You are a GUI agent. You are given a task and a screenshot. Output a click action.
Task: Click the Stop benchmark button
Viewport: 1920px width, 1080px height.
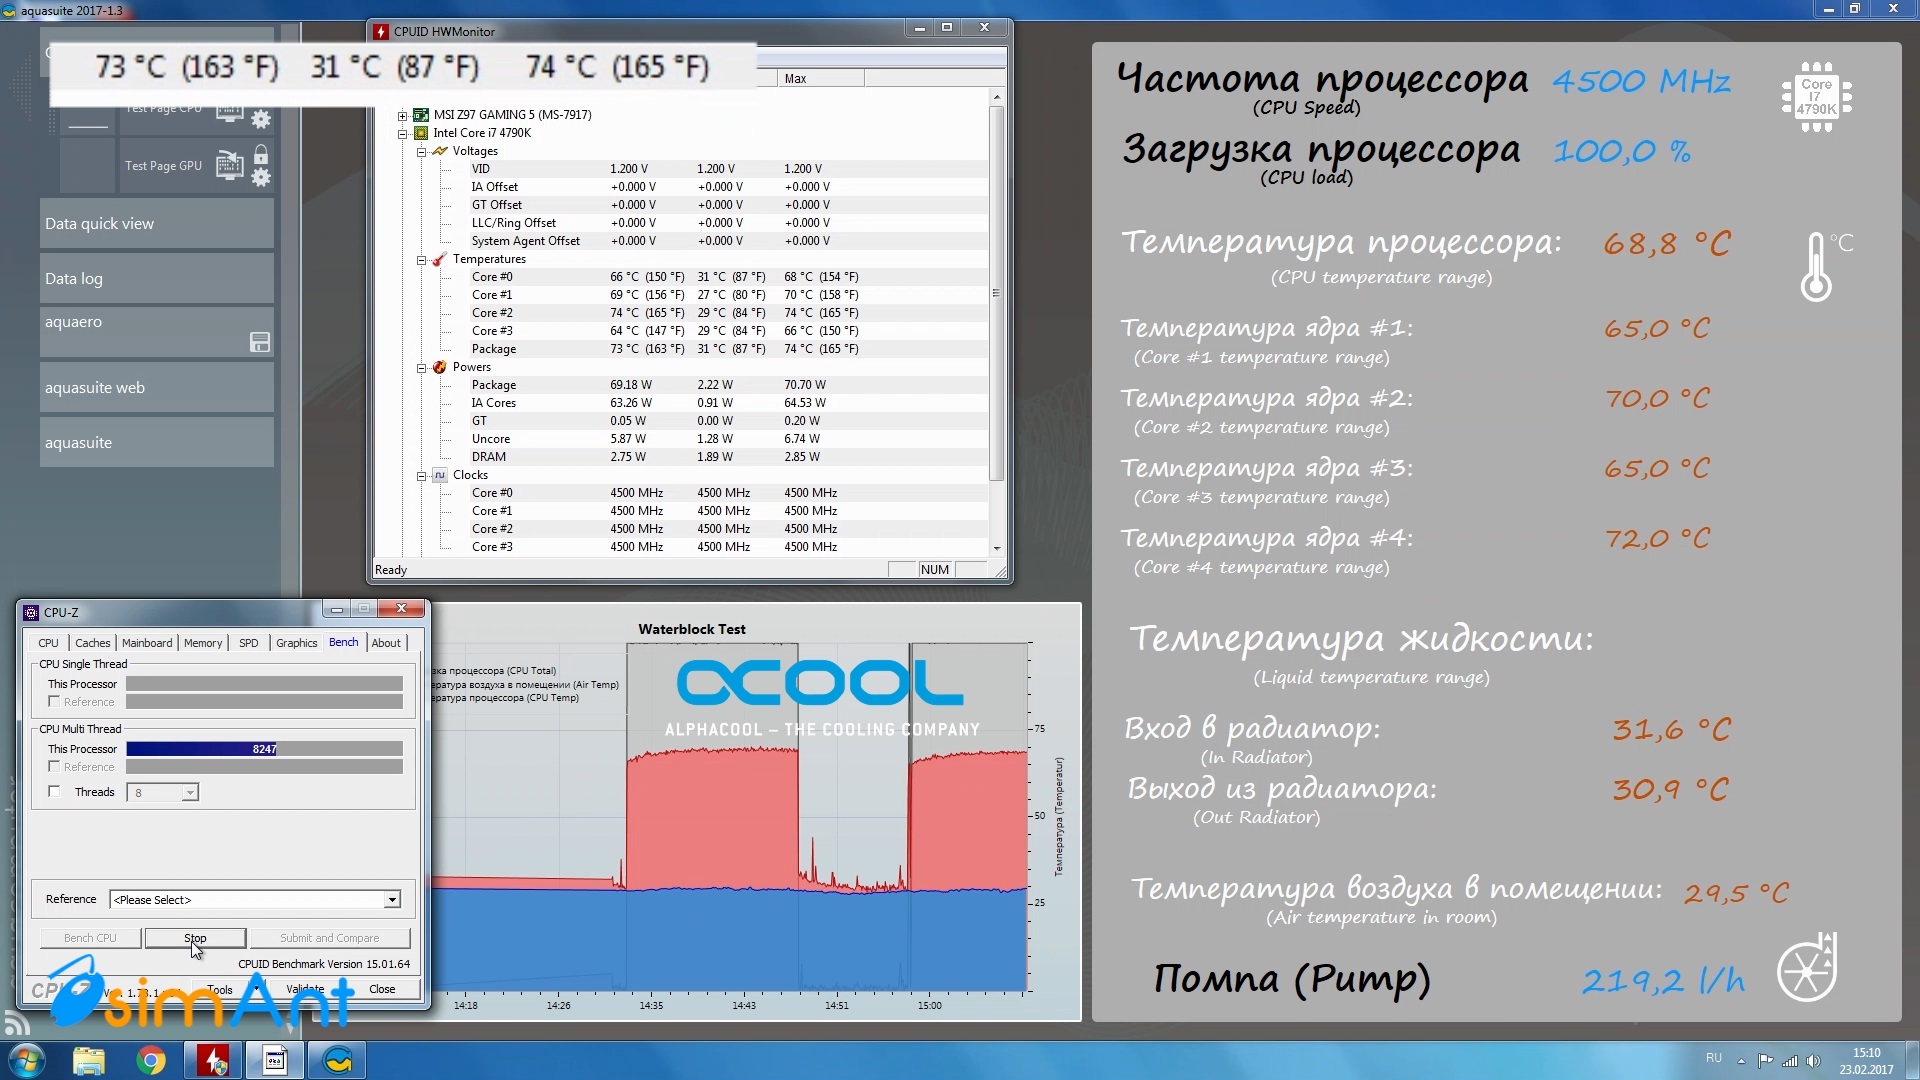coord(195,938)
